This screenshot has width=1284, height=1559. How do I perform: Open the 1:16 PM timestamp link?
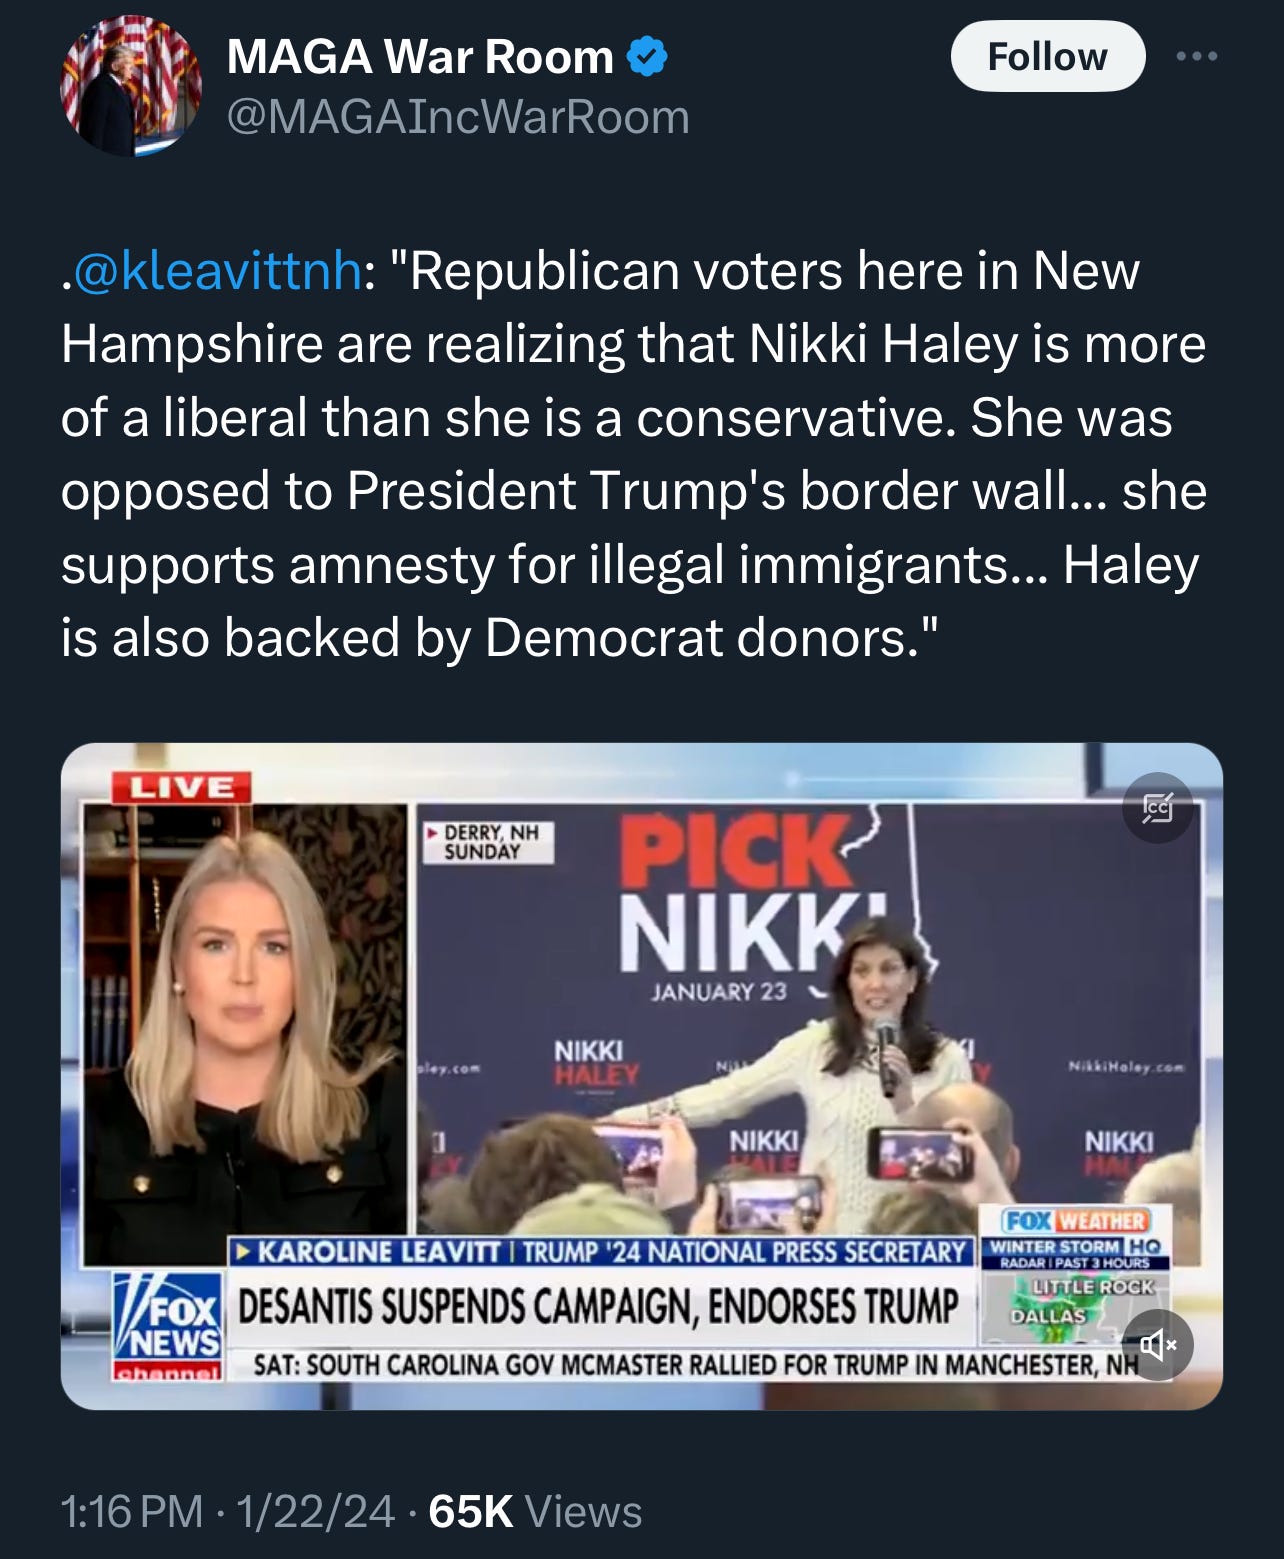coord(132,1511)
